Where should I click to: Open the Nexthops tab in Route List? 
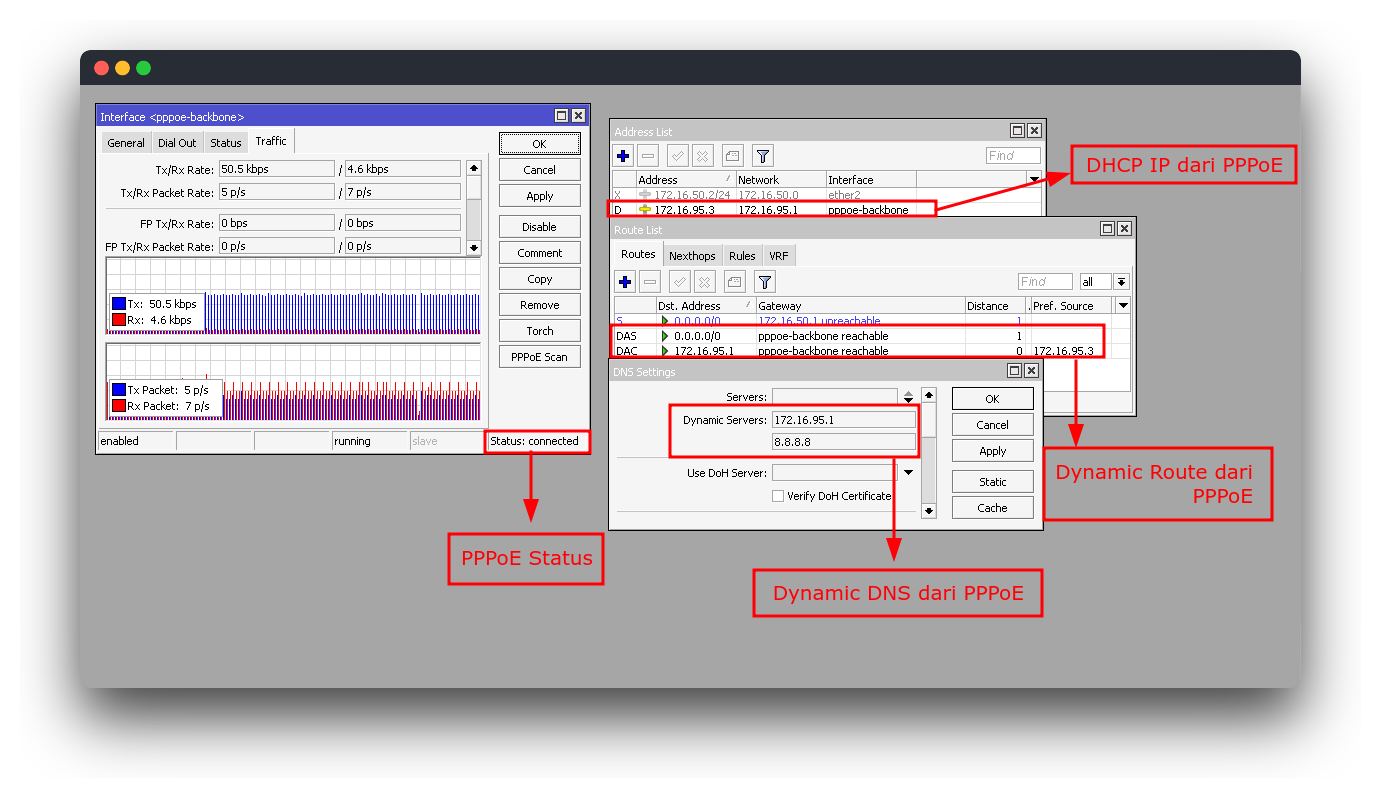pos(692,255)
